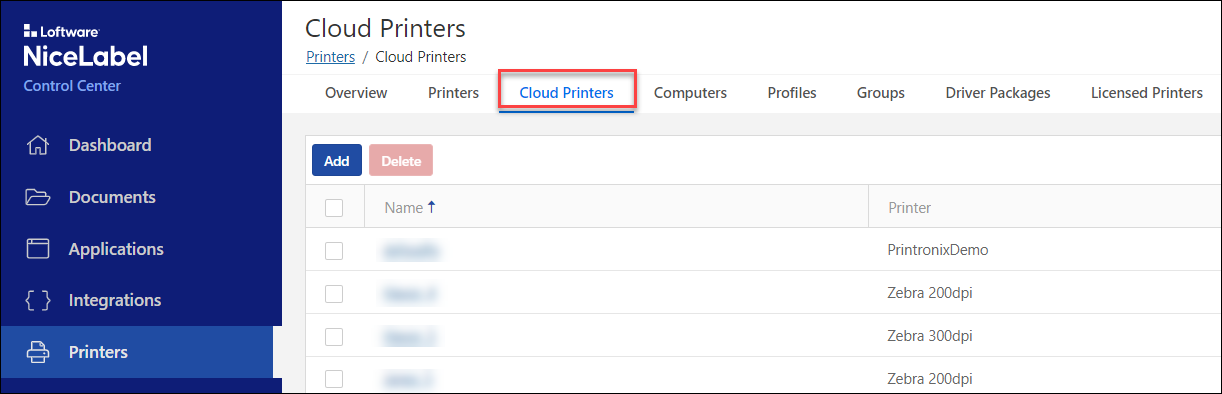Switch to the Overview tab
The image size is (1222, 394).
coord(356,93)
